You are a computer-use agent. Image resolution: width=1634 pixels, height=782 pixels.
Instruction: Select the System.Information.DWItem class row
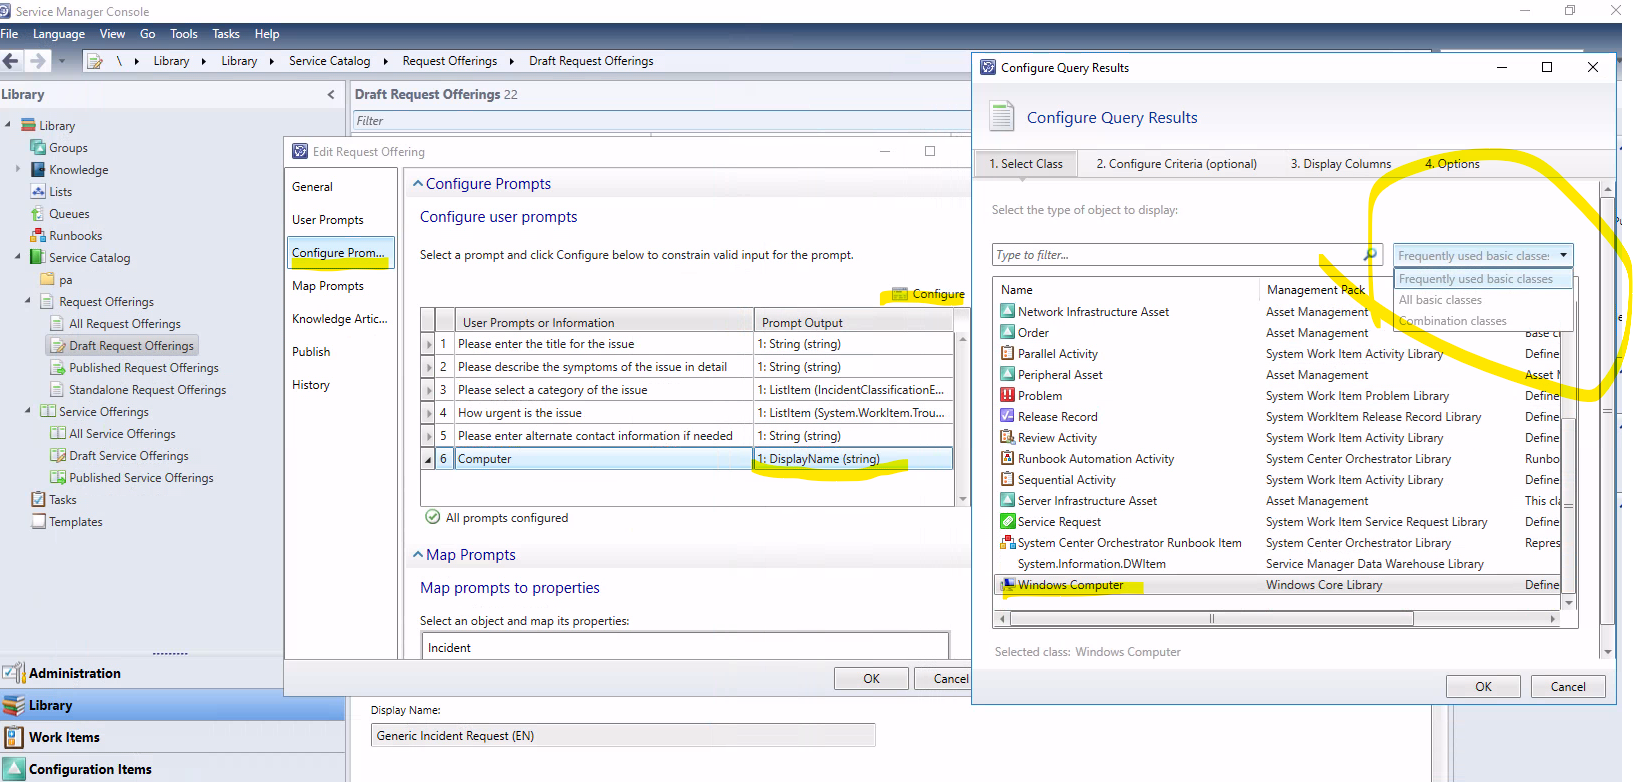pyautogui.click(x=1278, y=563)
